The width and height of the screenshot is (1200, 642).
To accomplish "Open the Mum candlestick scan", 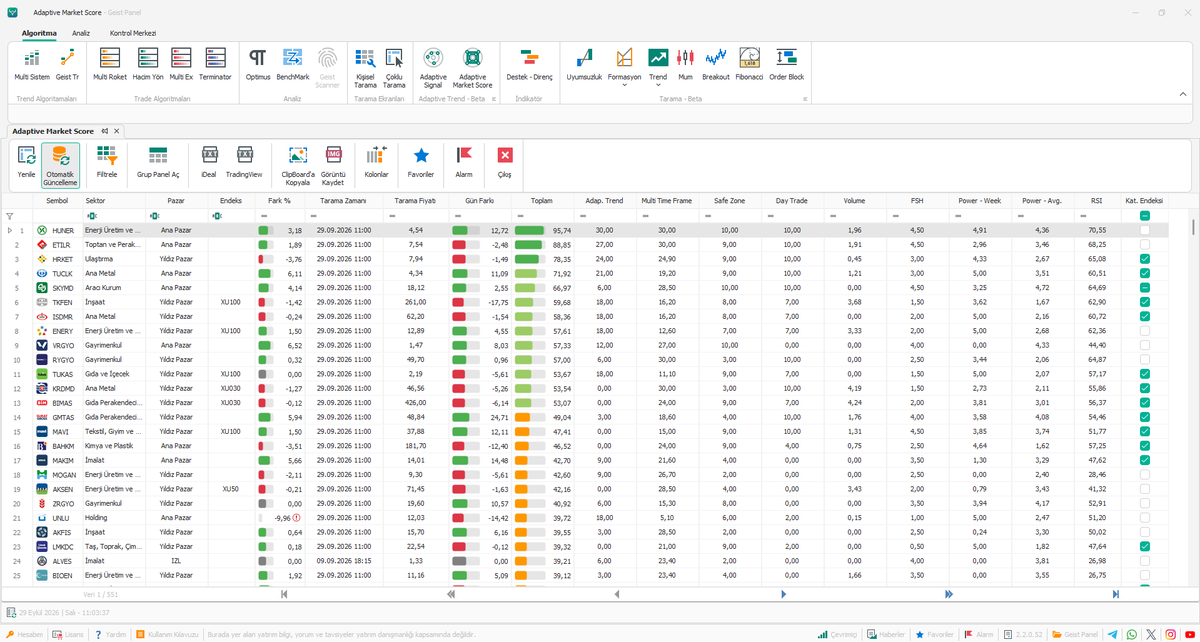I will [x=685, y=65].
